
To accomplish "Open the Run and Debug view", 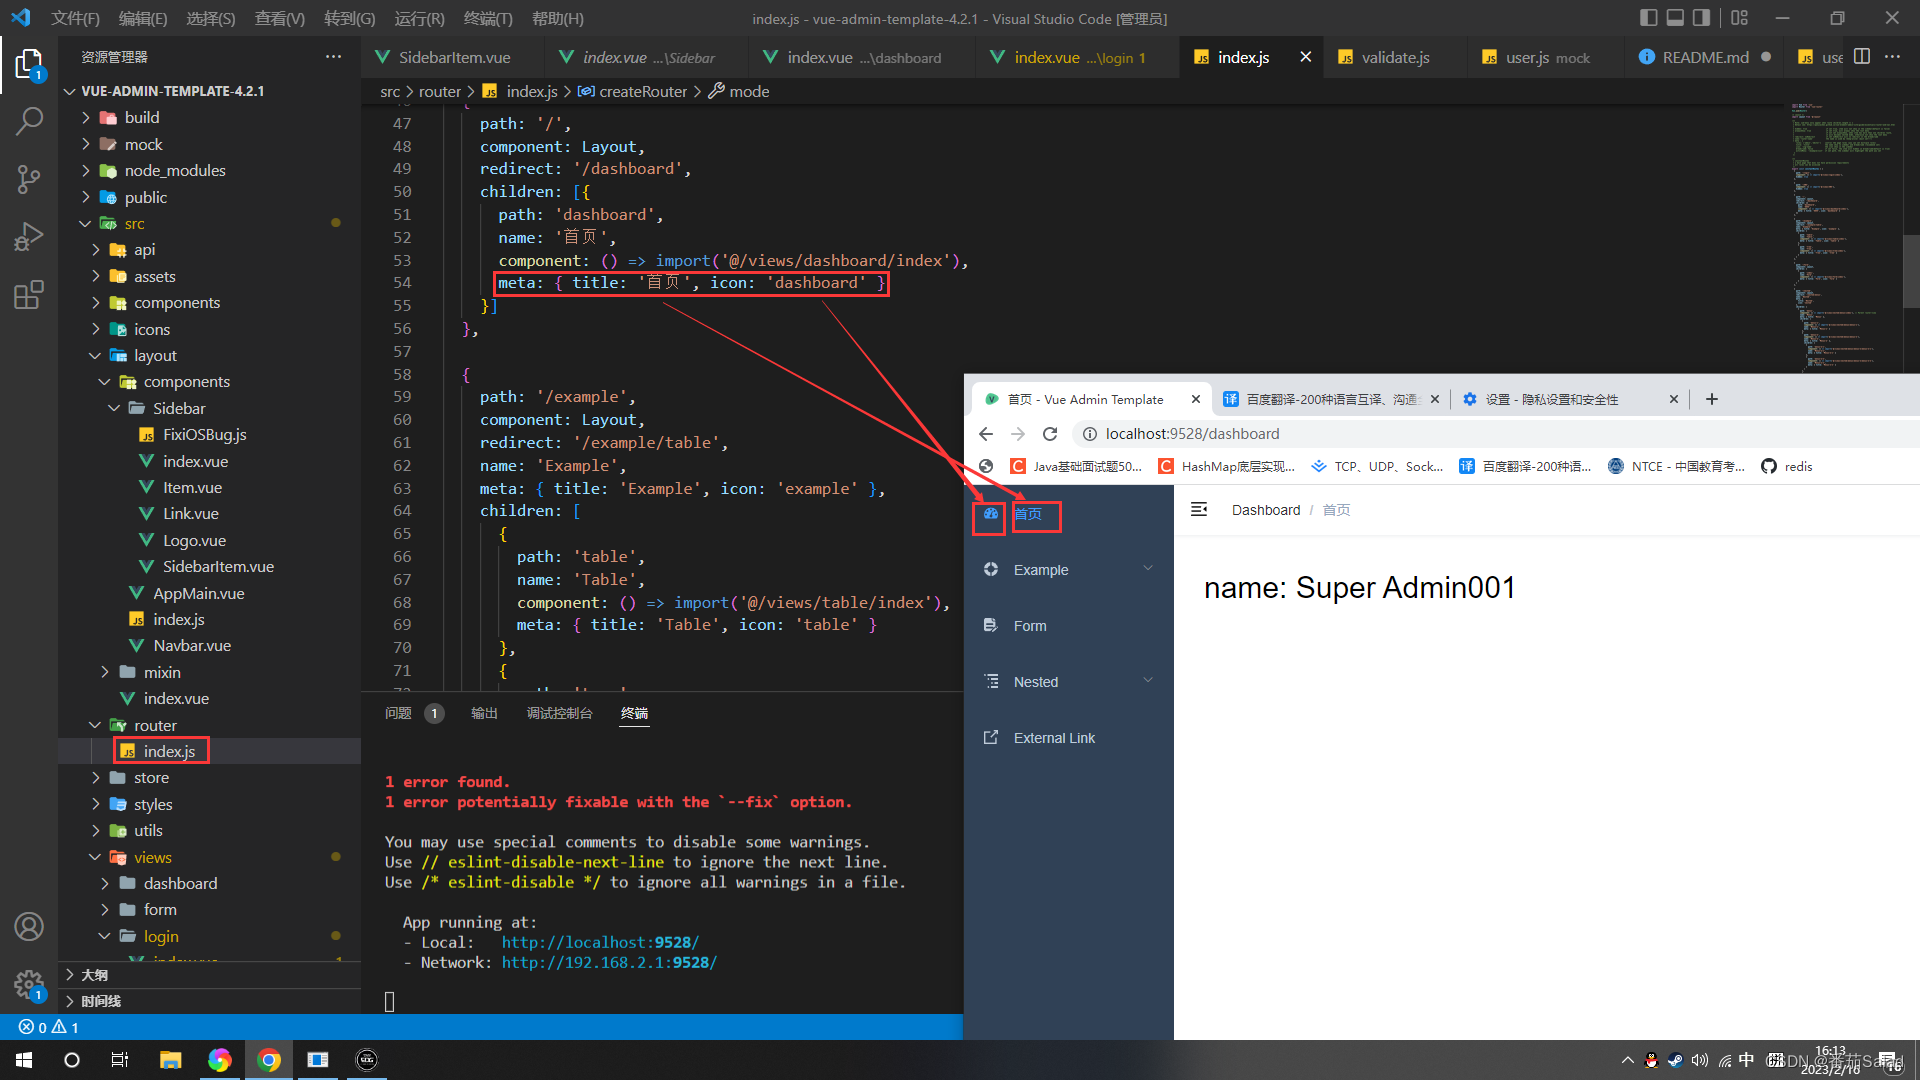I will tap(29, 237).
